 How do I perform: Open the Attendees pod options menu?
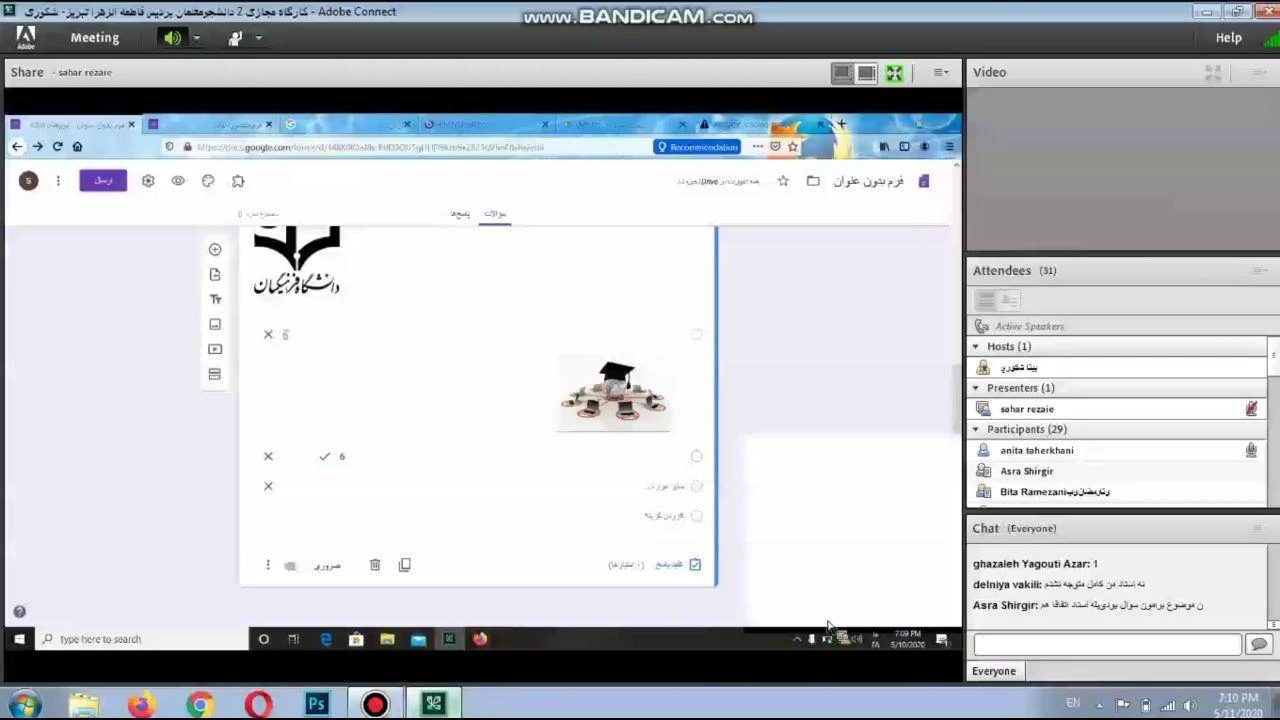click(x=1257, y=271)
